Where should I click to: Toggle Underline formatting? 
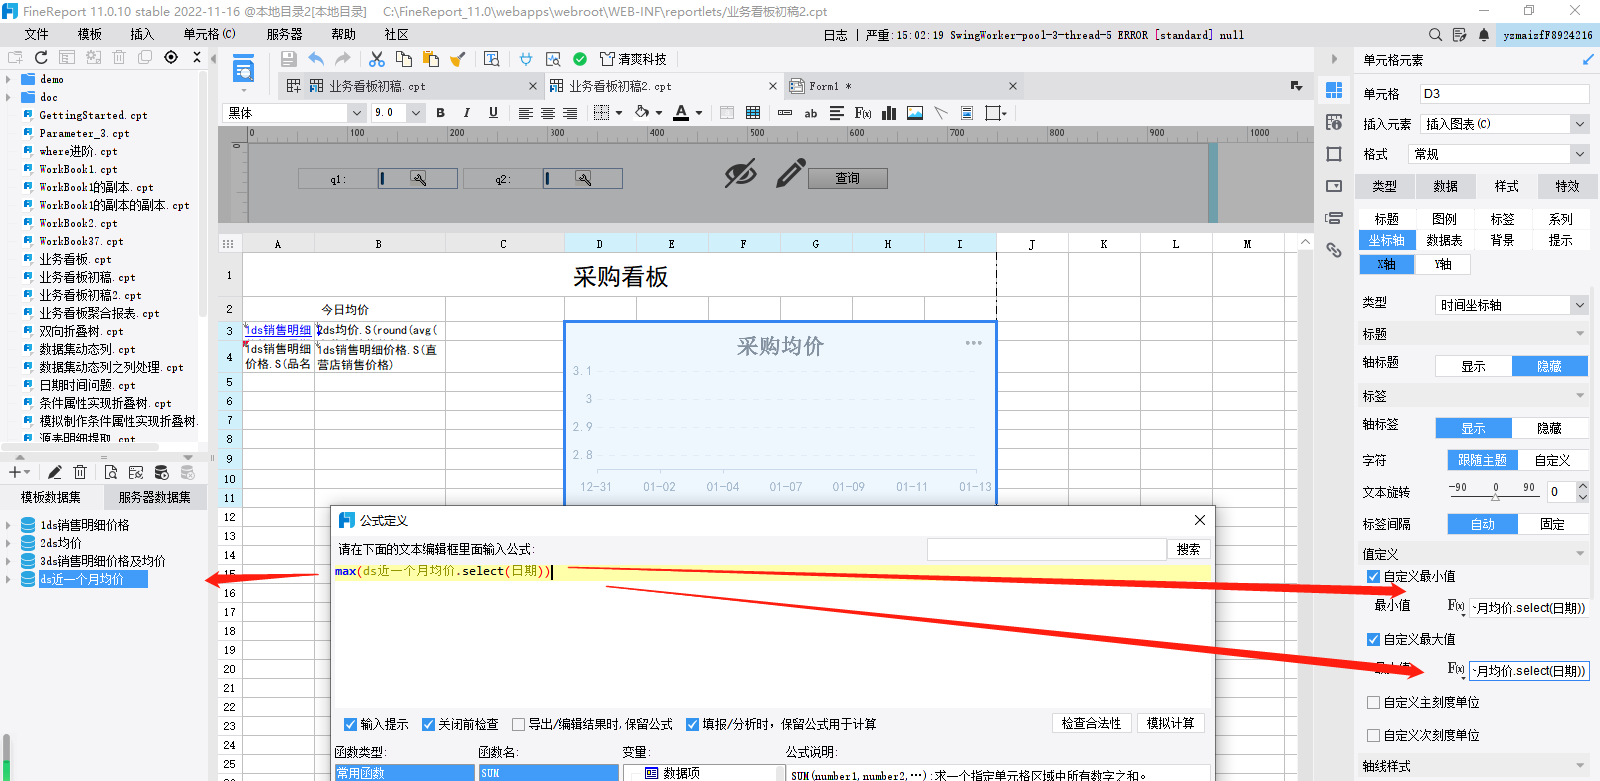point(493,113)
